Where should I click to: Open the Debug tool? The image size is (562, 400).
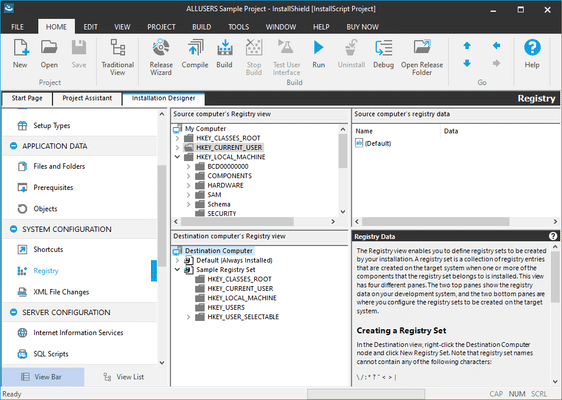pyautogui.click(x=383, y=54)
